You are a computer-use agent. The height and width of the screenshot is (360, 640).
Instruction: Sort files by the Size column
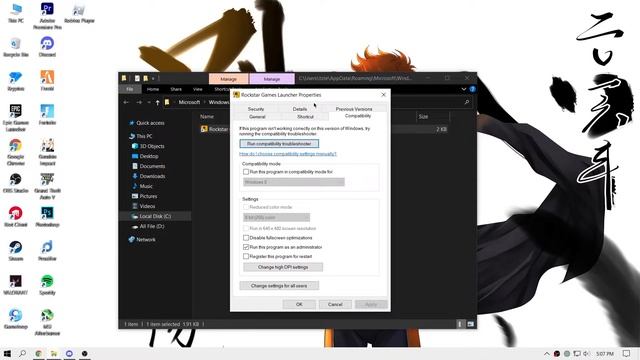coord(432,117)
